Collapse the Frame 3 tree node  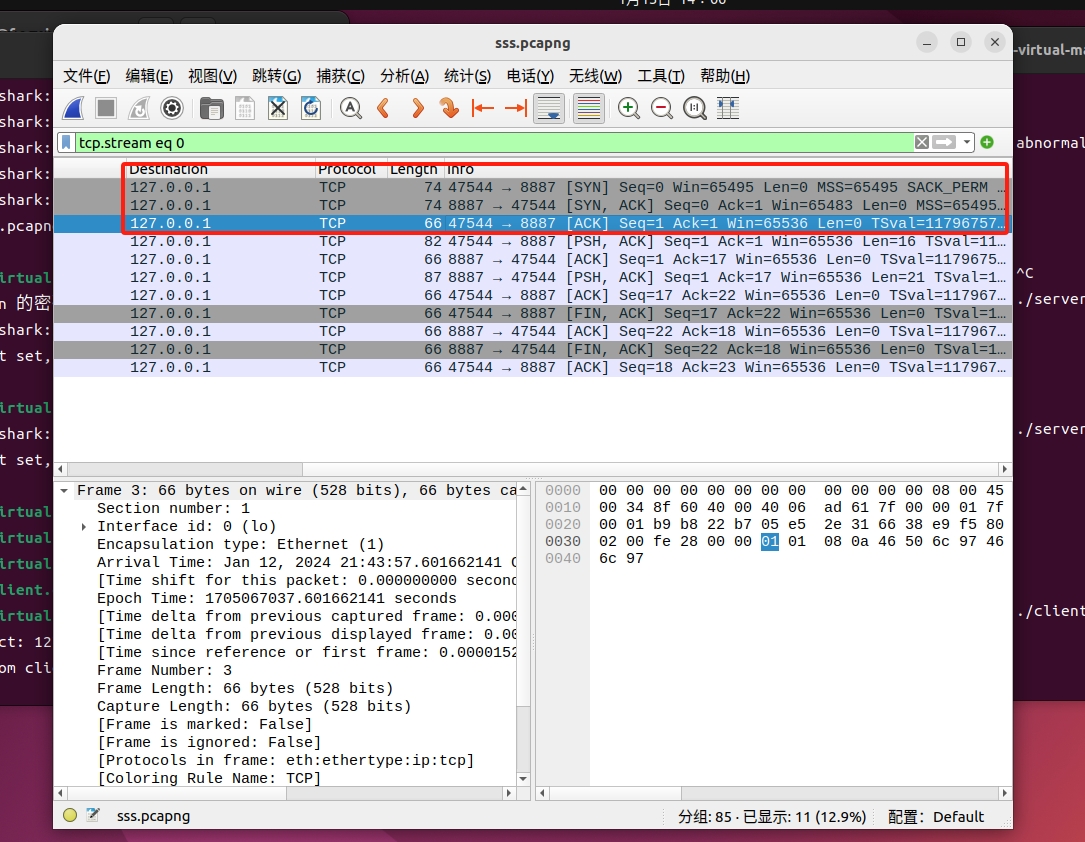(x=64, y=491)
